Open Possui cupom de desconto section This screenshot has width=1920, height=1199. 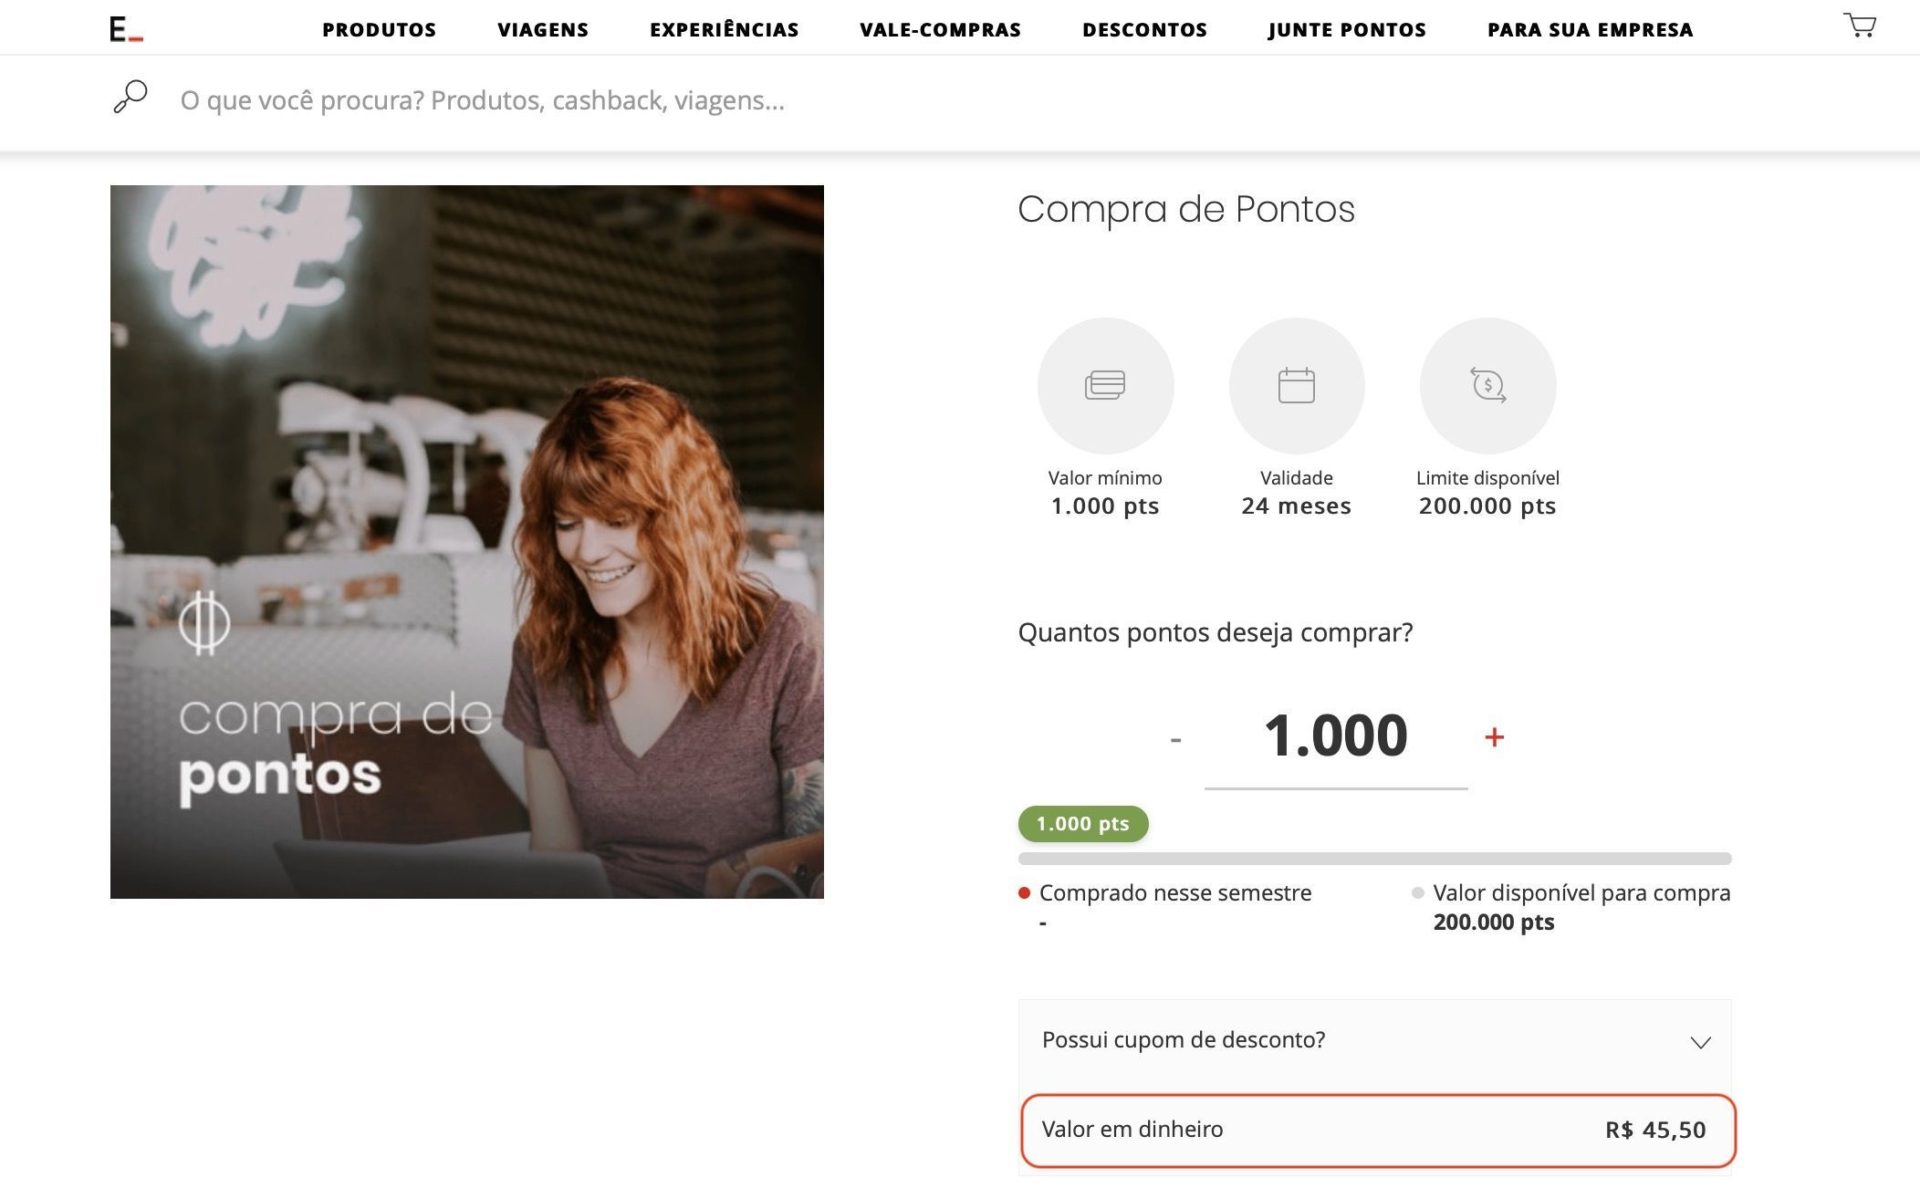pos(1375,1040)
